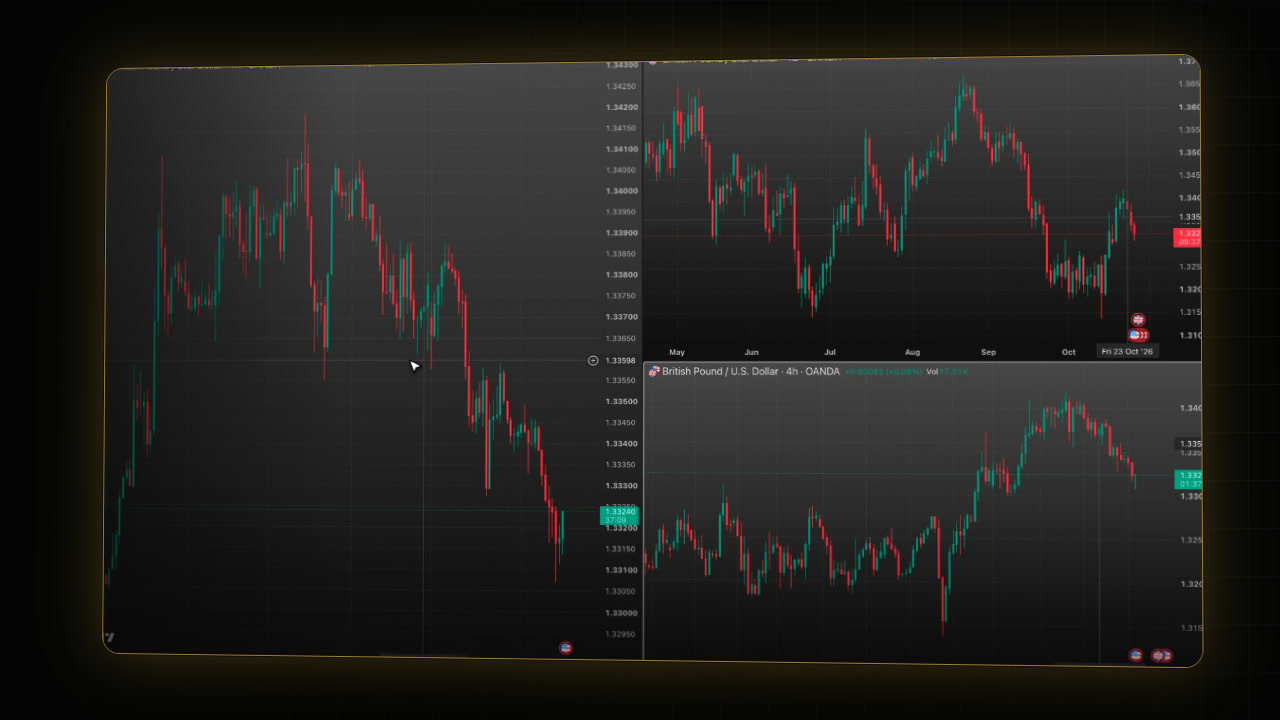Click 1.340 on the 4h chart price scale
Viewport: 1280px width, 720px height.
click(x=1190, y=408)
